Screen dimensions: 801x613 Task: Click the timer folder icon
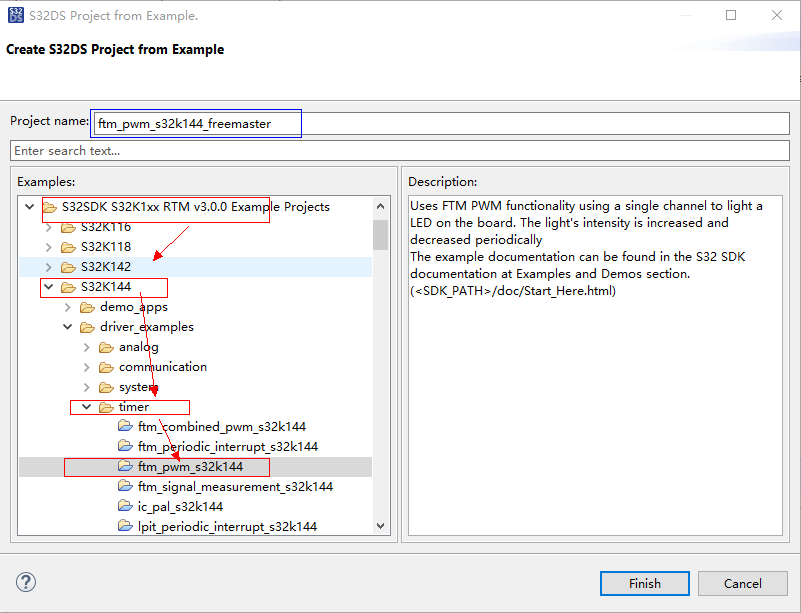(106, 407)
